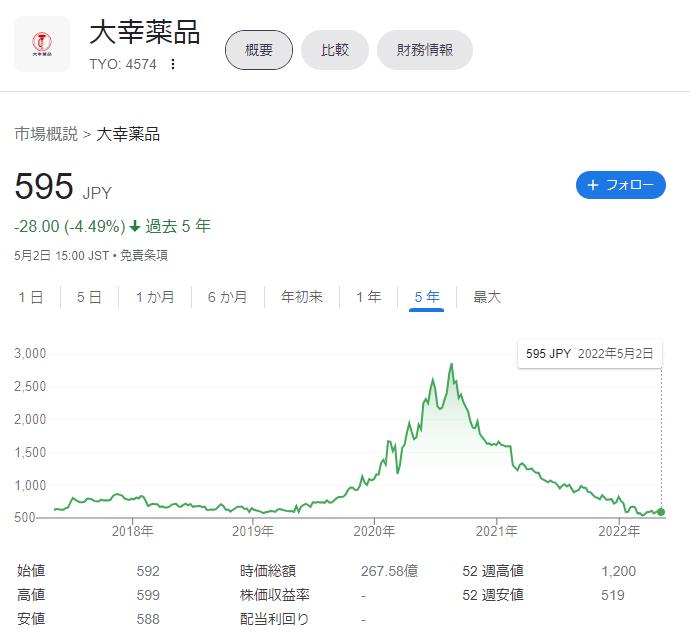Switch to the 比較 tab
Screen dimensions: 690x637
(x=334, y=50)
